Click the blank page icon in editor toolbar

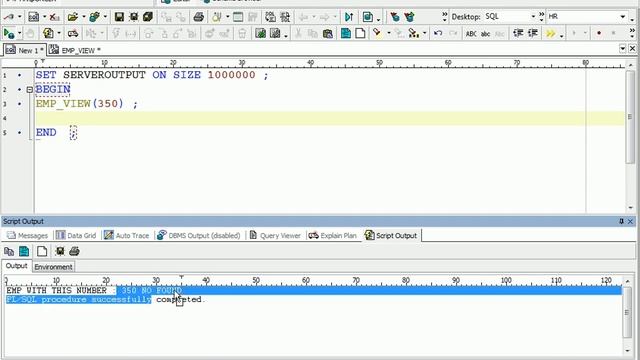360,33
